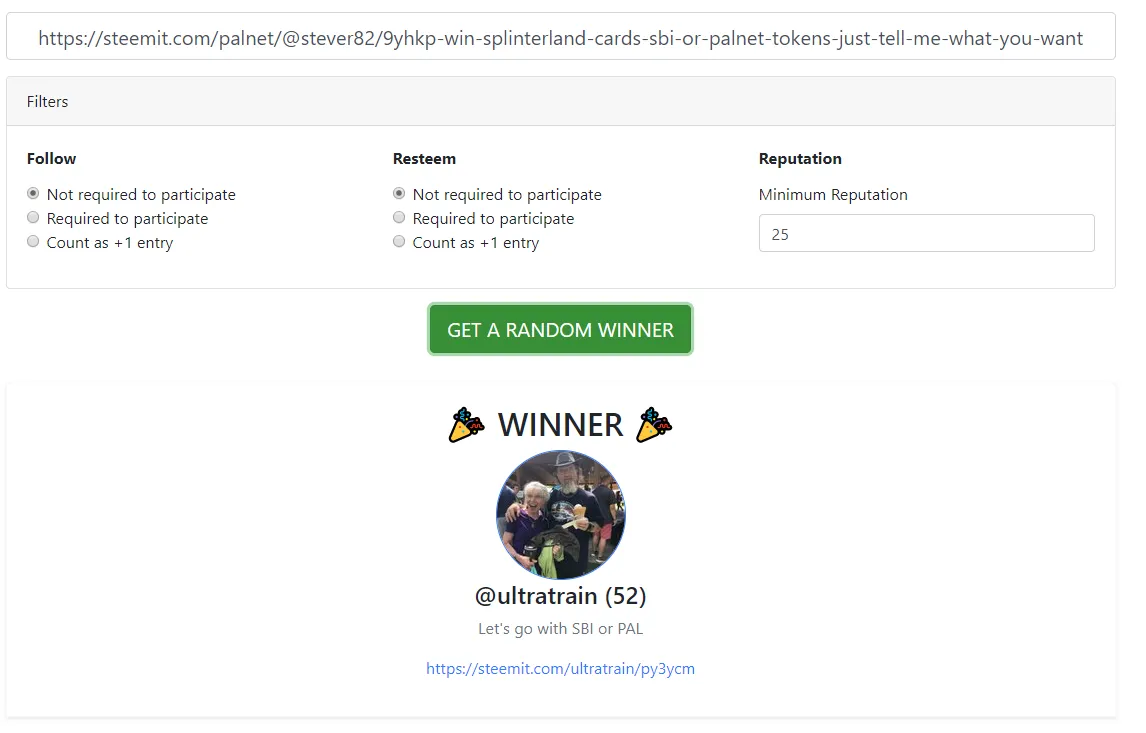Select 'Not required to participate' under Resteem
Viewport: 1146px width, 733px height.
pyautogui.click(x=399, y=193)
